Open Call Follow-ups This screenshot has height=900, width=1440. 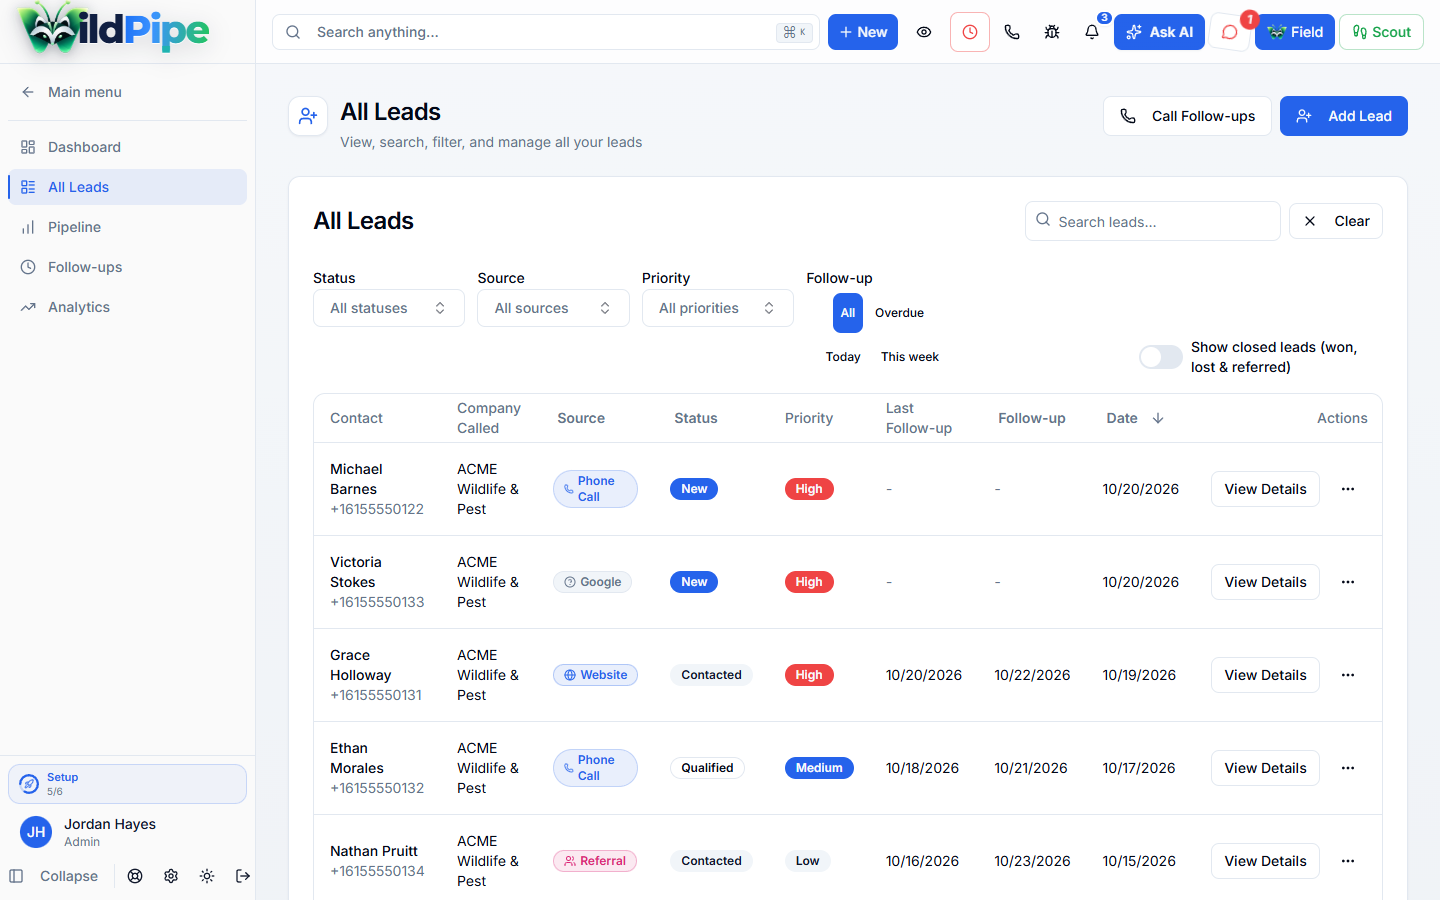point(1187,116)
